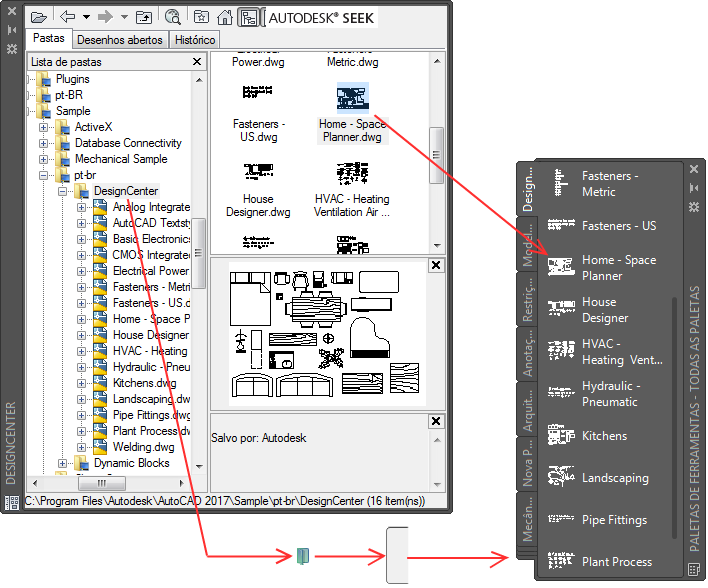Viewport: 708px width, 588px height.
Task: Collapse the DesignCenter folder node
Action: coord(63,191)
